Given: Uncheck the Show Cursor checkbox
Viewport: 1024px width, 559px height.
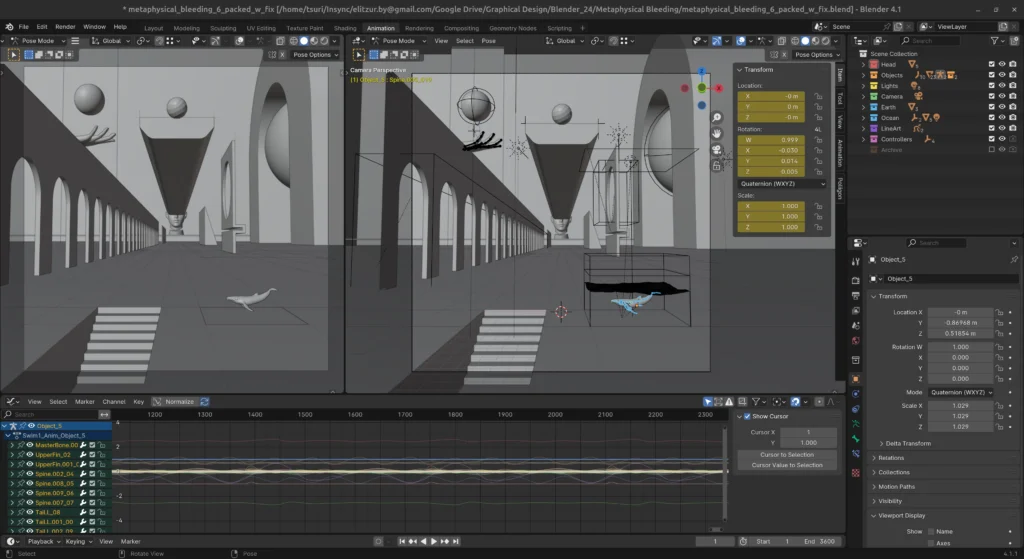Looking at the screenshot, I should coord(747,416).
